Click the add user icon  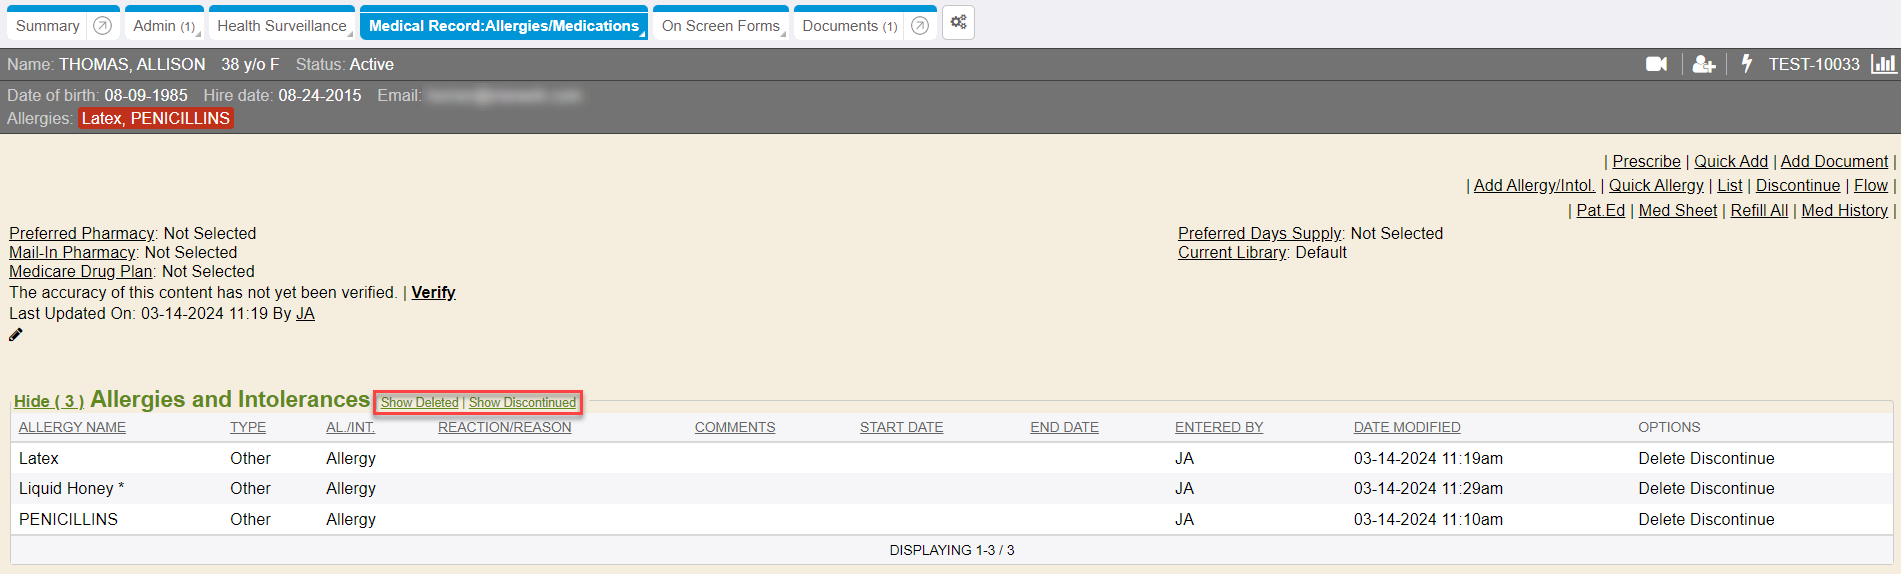pyautogui.click(x=1703, y=64)
